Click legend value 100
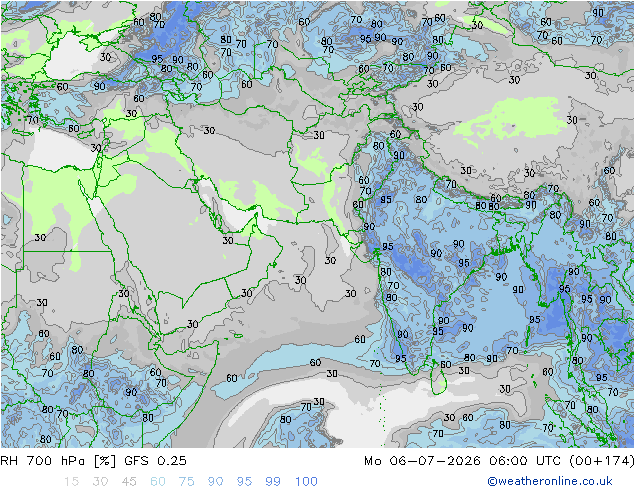 [x=306, y=482]
